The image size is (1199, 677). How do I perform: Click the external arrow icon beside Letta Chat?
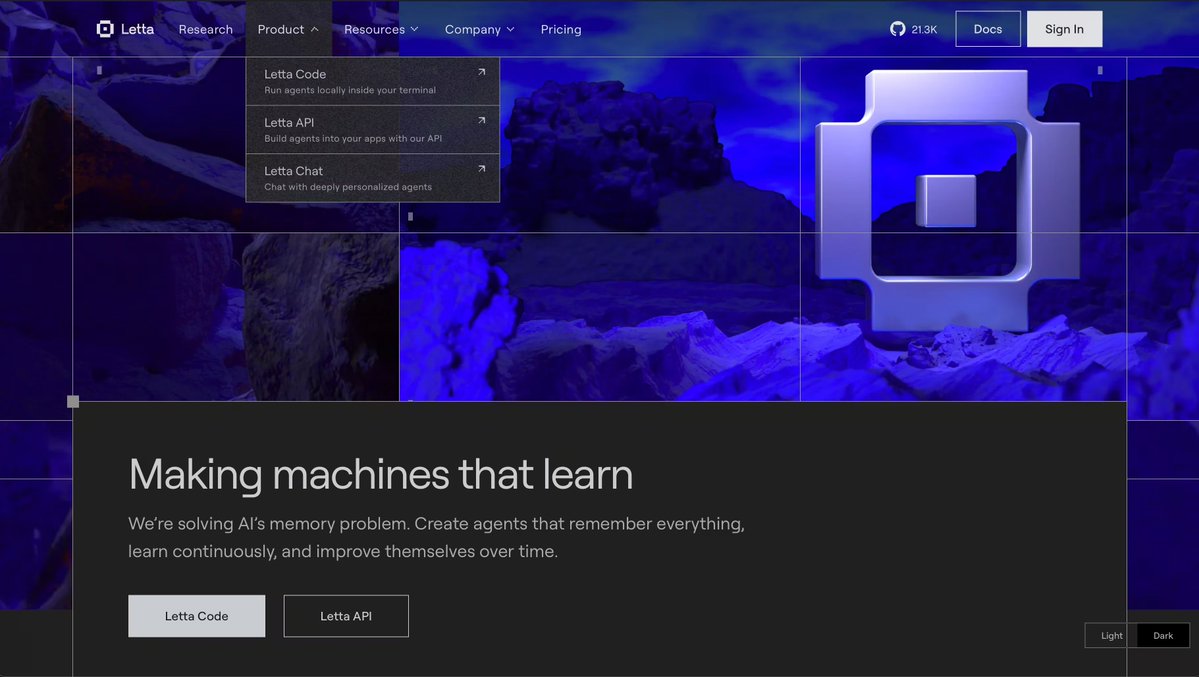point(481,169)
